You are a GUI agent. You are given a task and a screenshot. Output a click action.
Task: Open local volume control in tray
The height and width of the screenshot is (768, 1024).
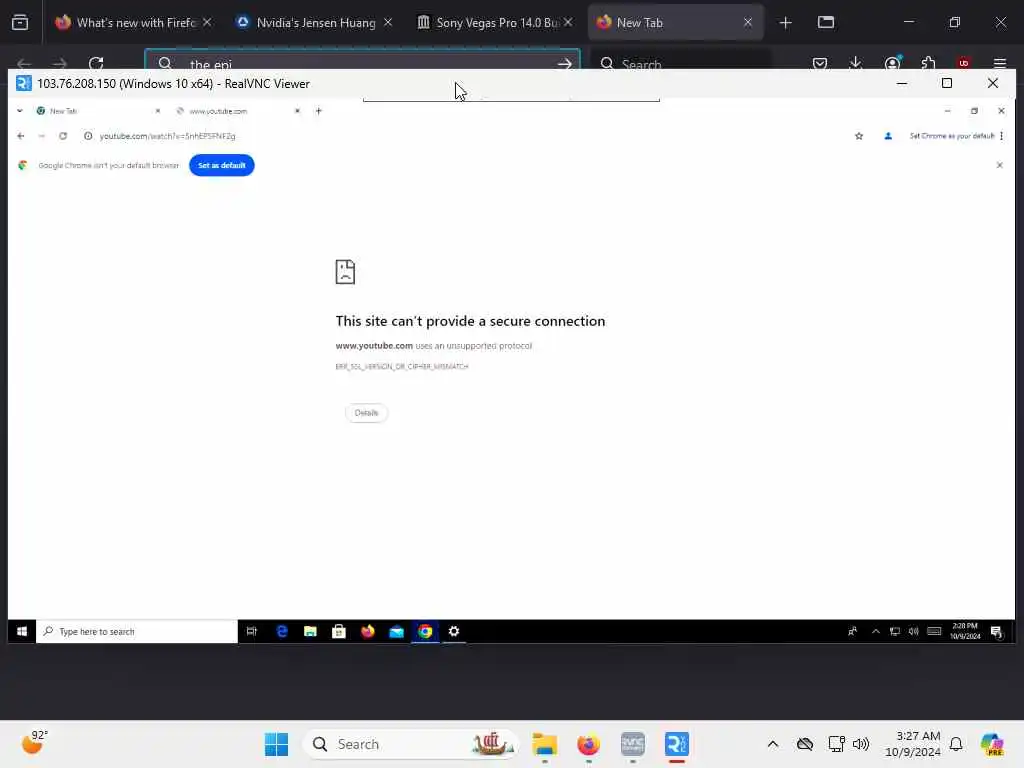[861, 744]
